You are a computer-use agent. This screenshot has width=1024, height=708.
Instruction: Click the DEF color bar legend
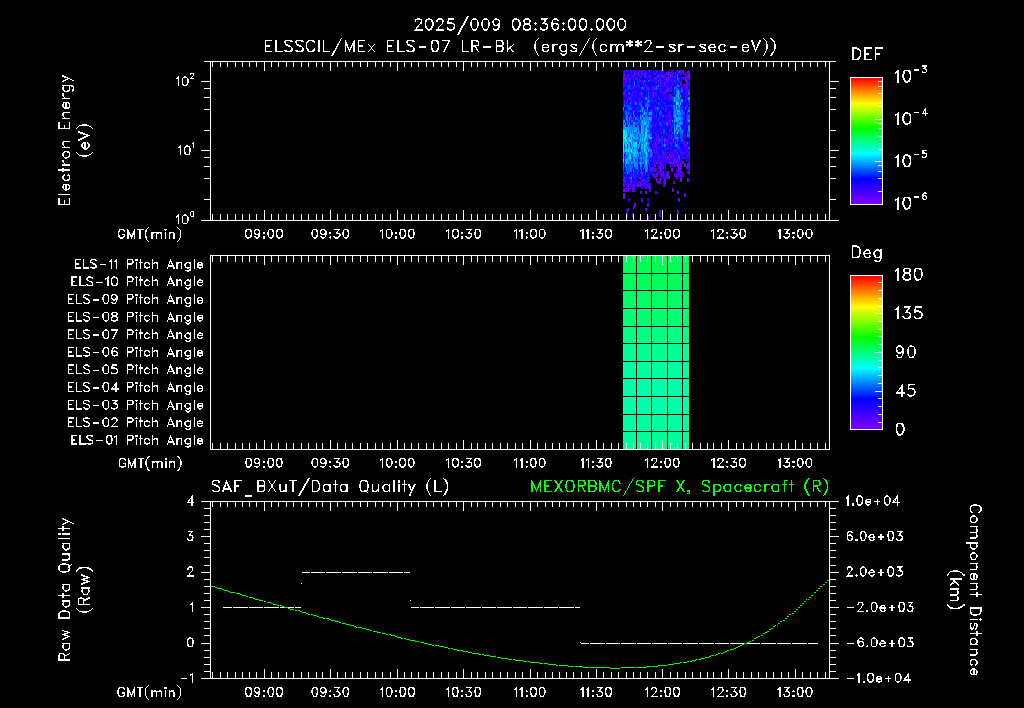click(x=866, y=141)
